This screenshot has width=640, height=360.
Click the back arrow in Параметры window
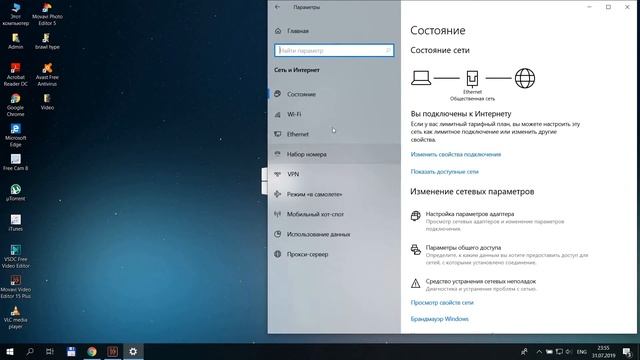[x=278, y=7]
